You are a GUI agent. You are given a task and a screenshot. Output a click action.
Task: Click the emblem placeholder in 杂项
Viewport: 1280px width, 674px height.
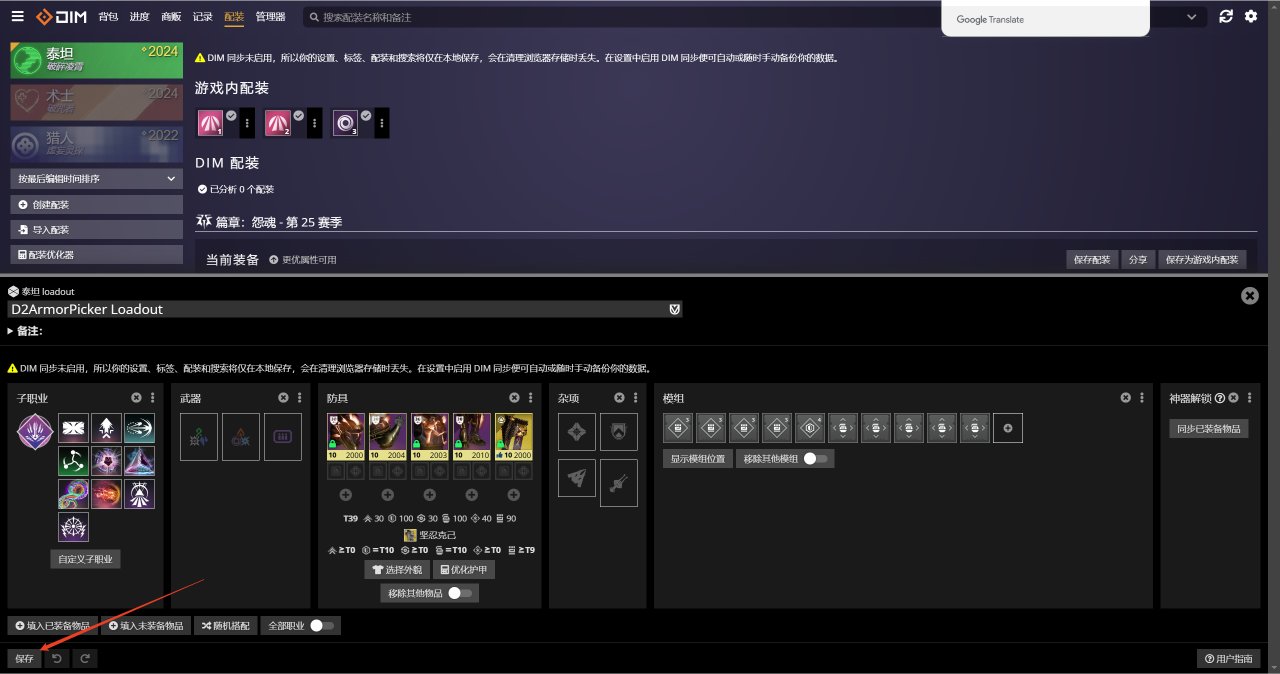(619, 432)
